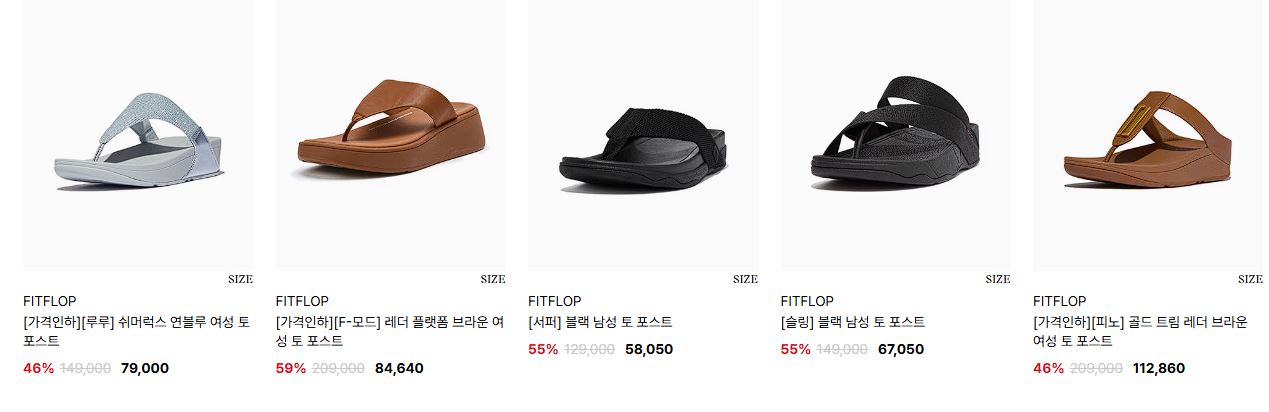
Task: Click the 112,860 sale price
Action: click(x=1159, y=368)
